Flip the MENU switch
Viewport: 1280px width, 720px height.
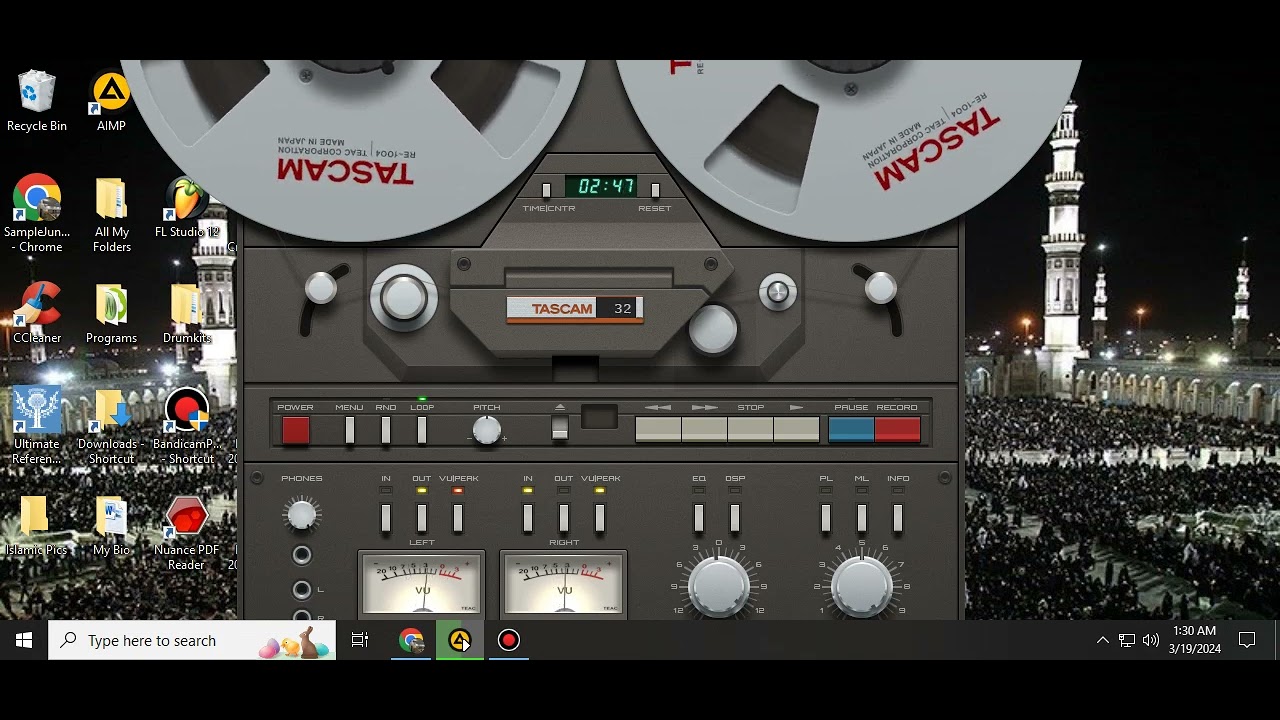(350, 430)
